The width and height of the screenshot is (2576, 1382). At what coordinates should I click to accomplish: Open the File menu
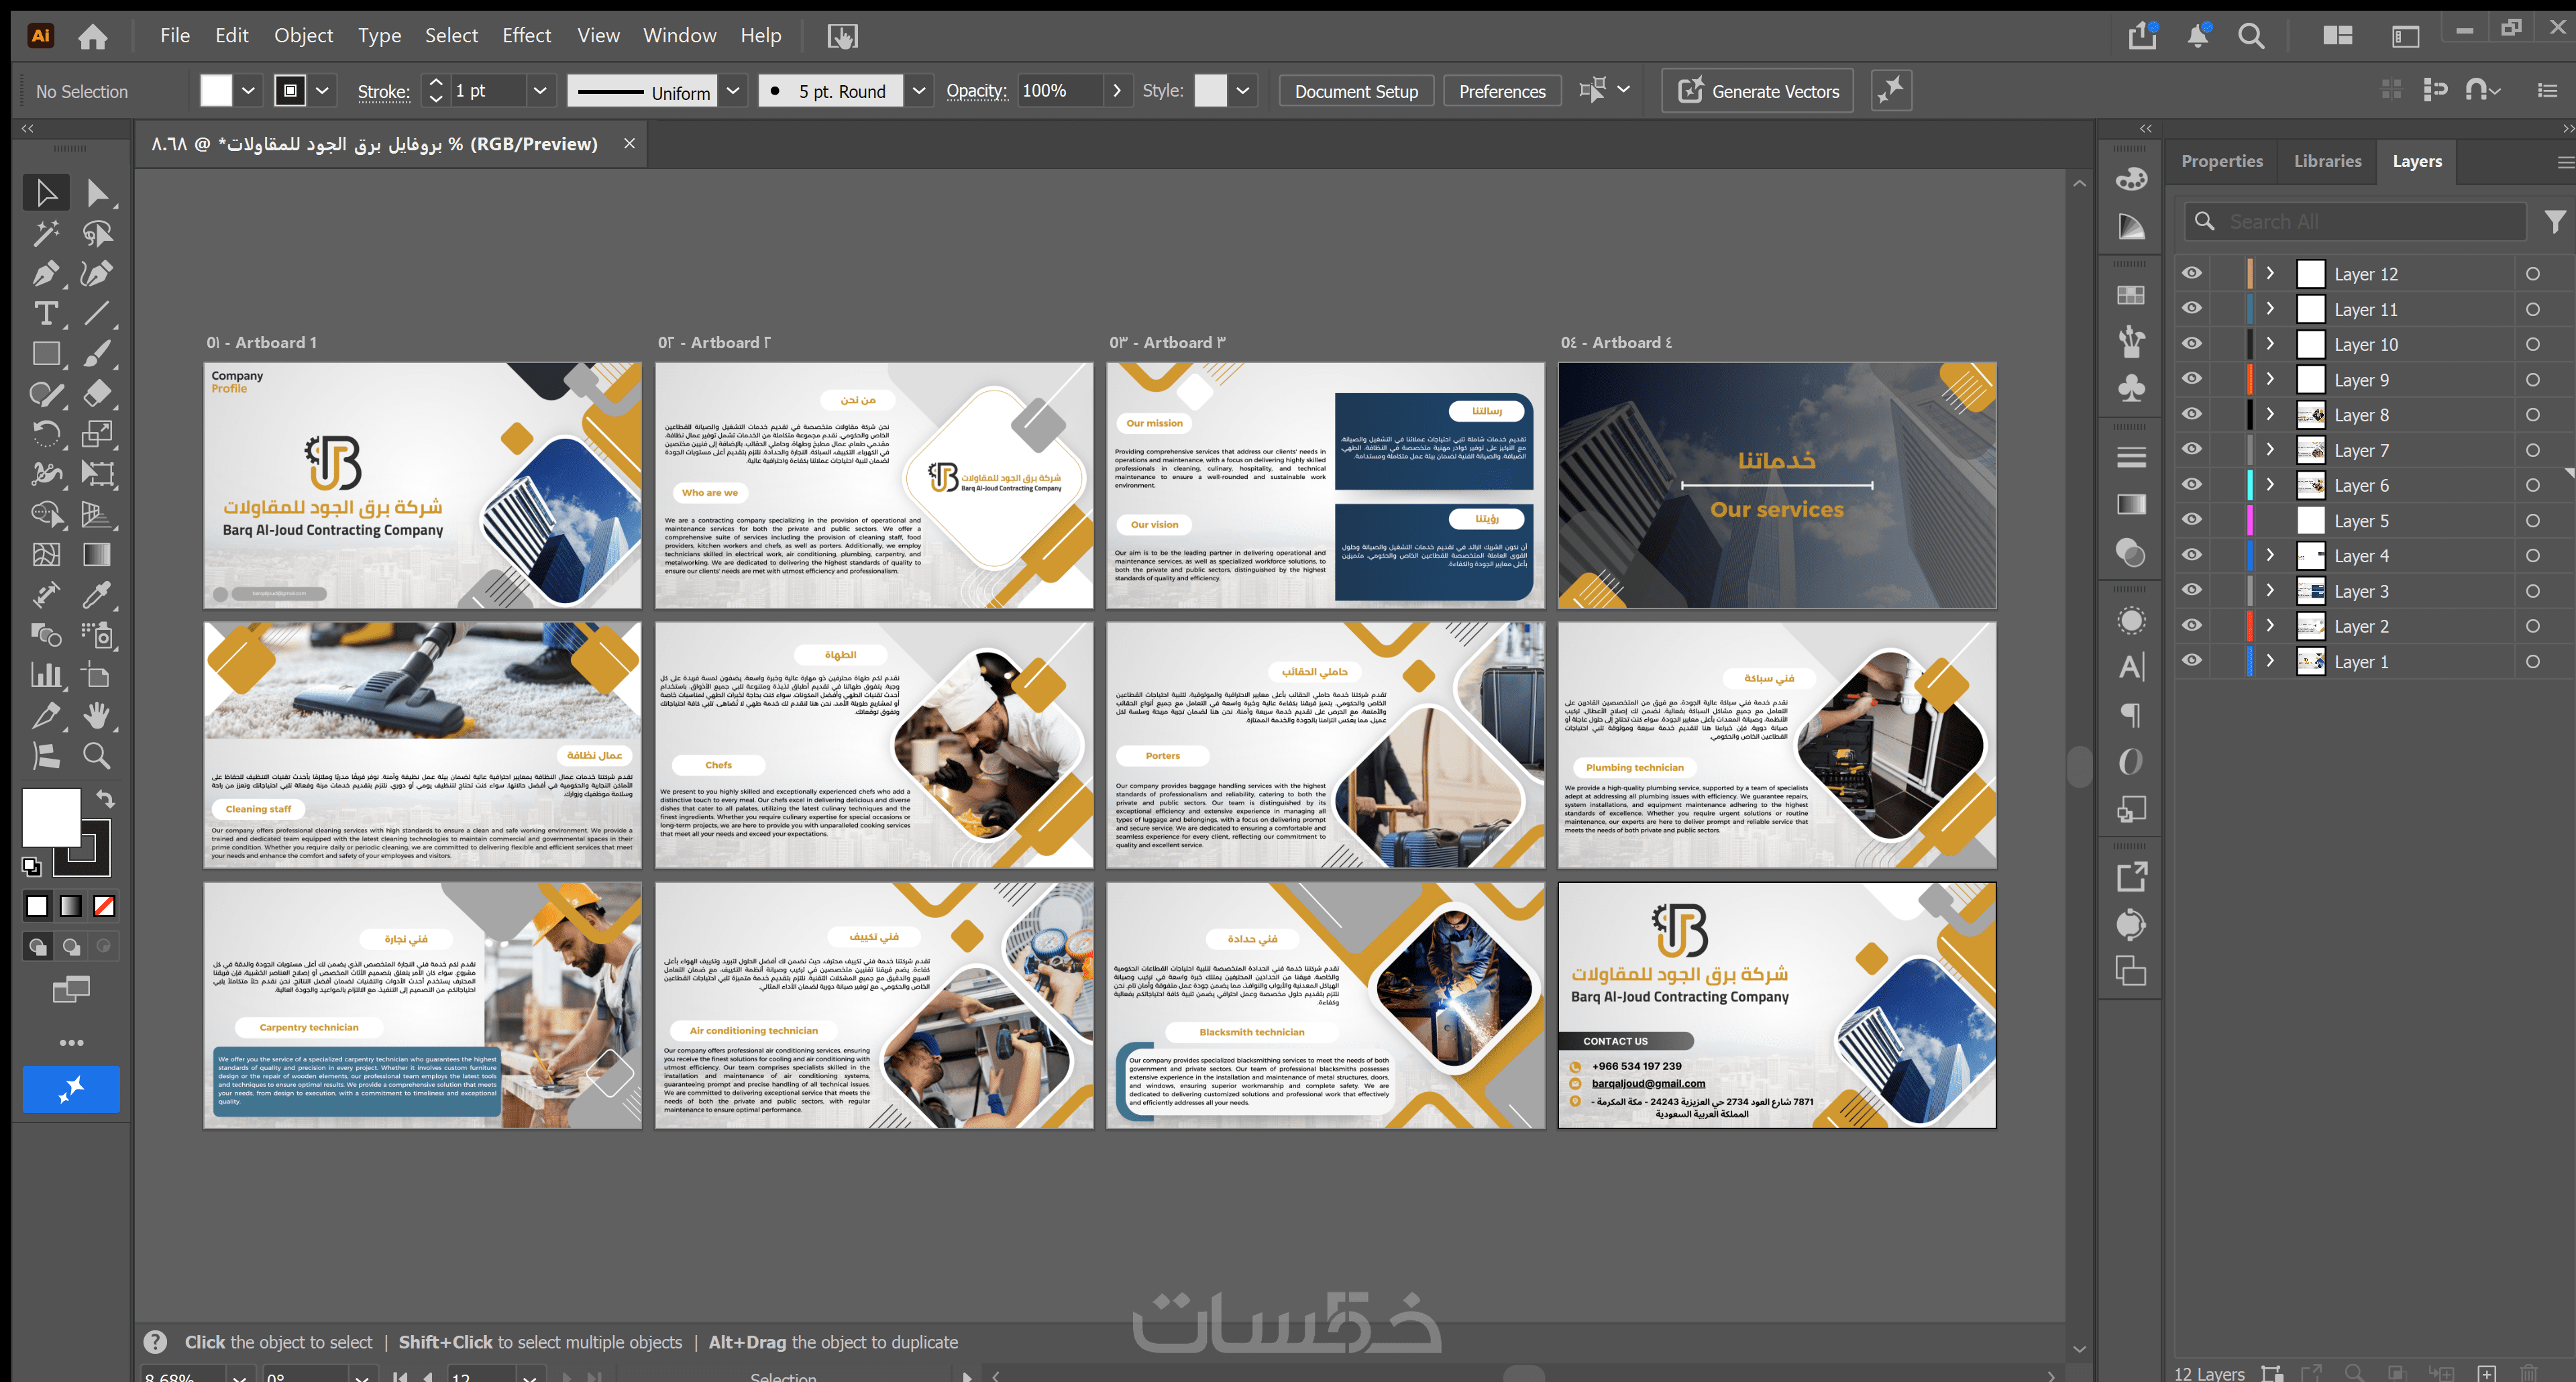(x=175, y=36)
